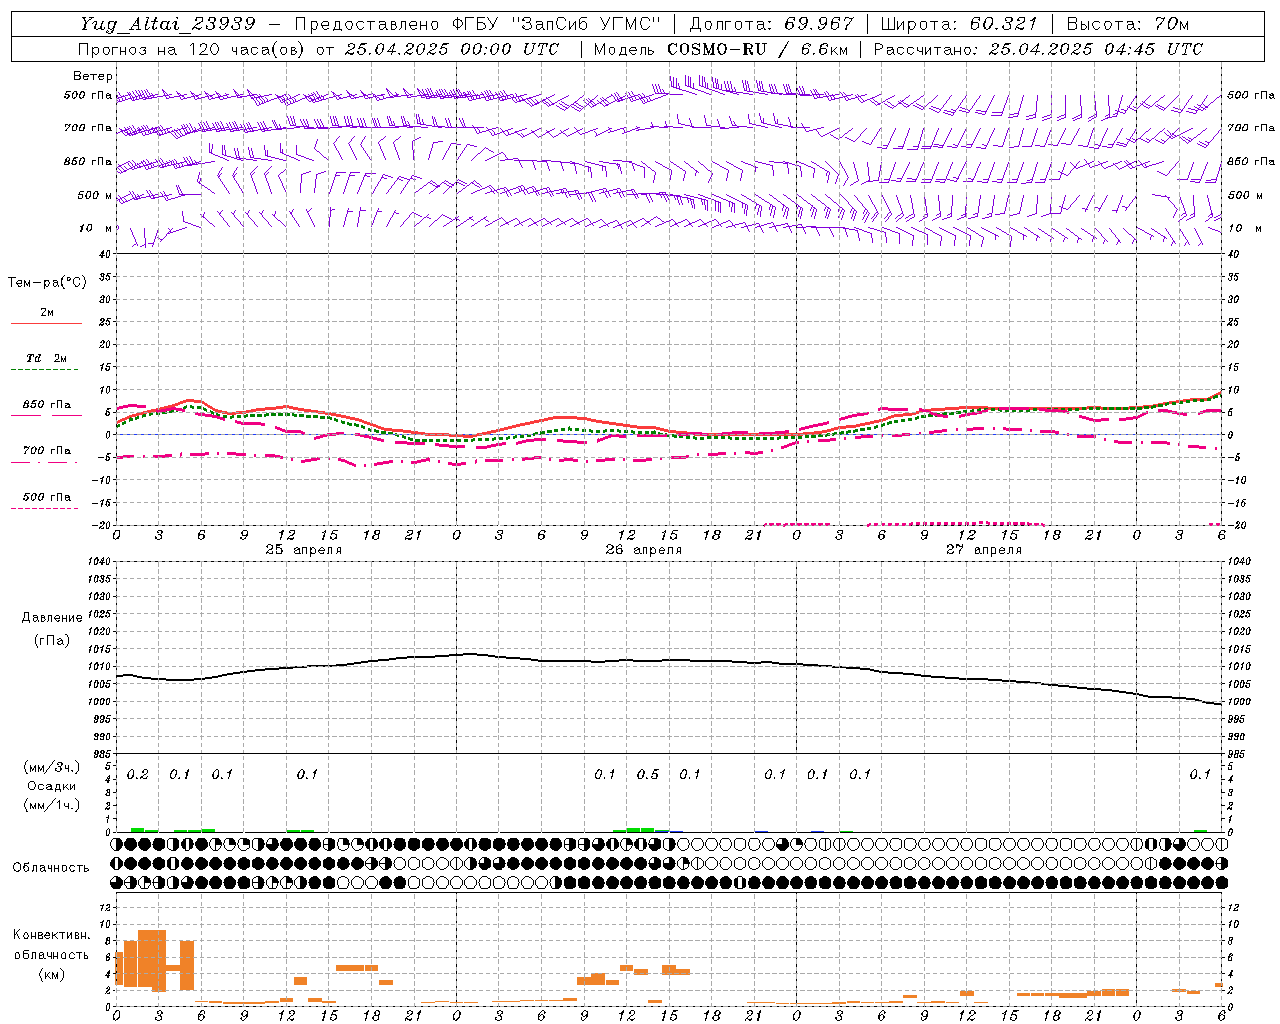Click the 0.5 precipitation value

coord(648,775)
